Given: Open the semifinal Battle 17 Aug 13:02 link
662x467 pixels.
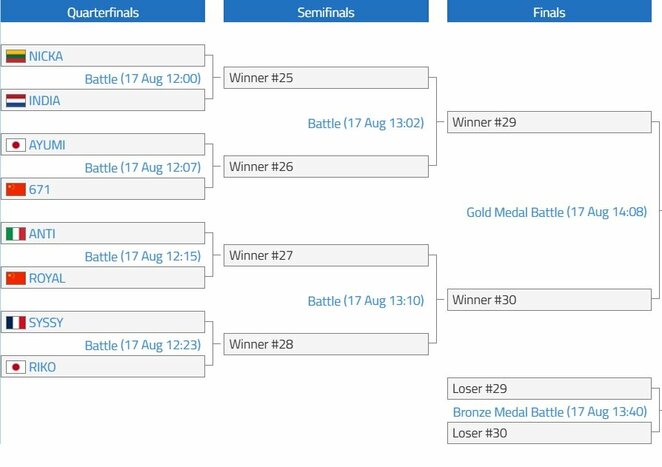Looking at the screenshot, I should click(x=366, y=123).
